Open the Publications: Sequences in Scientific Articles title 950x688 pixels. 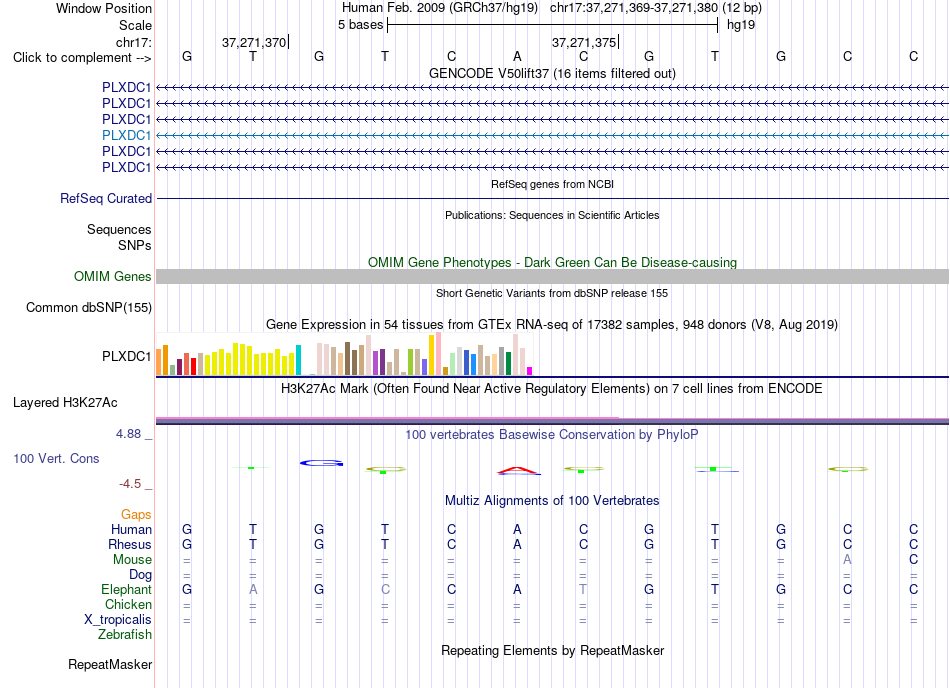(552, 215)
